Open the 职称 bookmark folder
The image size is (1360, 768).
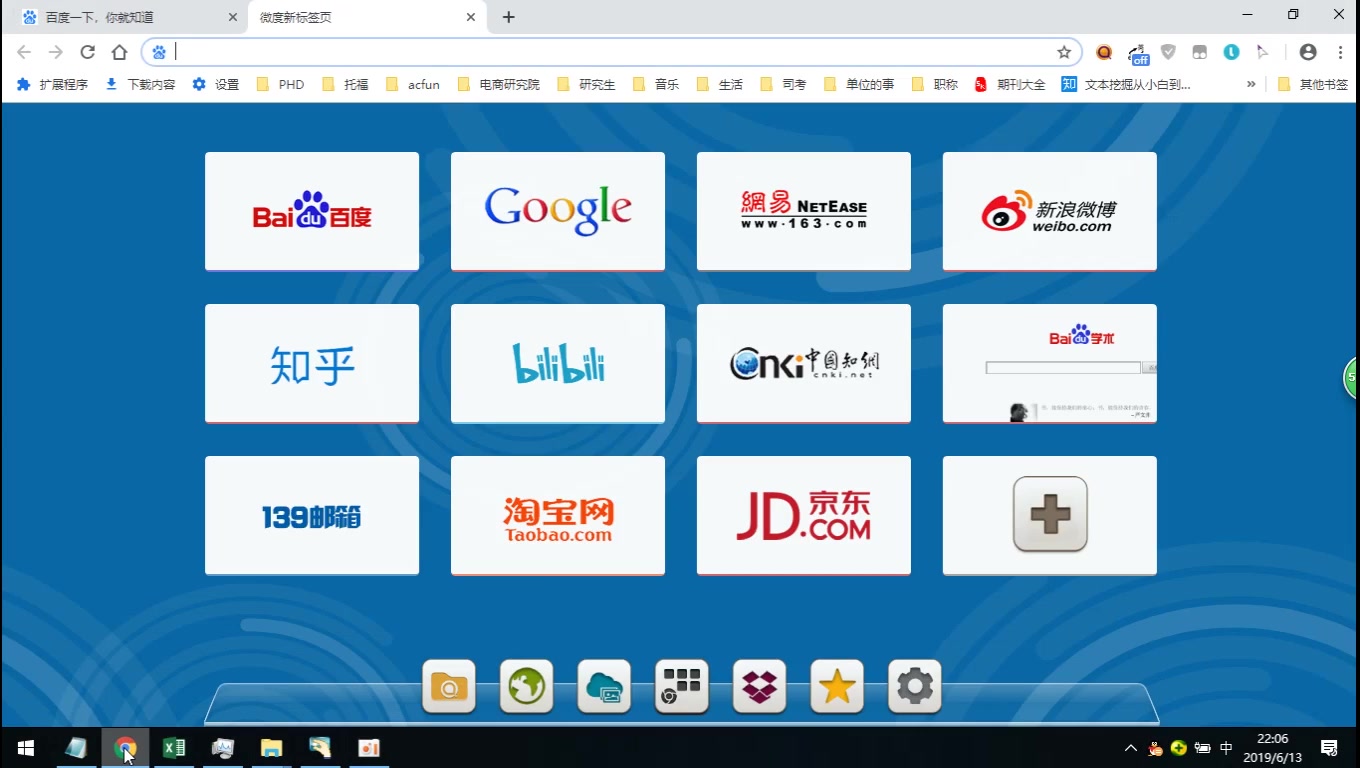tap(935, 84)
